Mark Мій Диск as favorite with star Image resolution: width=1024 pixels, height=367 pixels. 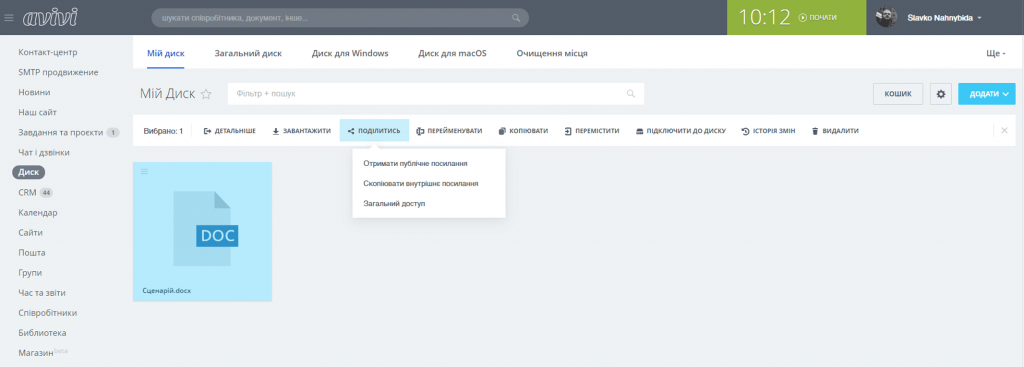point(206,94)
